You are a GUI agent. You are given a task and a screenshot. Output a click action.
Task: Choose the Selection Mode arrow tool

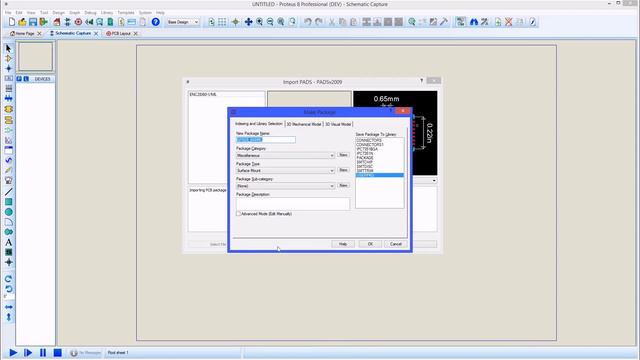pyautogui.click(x=9, y=49)
